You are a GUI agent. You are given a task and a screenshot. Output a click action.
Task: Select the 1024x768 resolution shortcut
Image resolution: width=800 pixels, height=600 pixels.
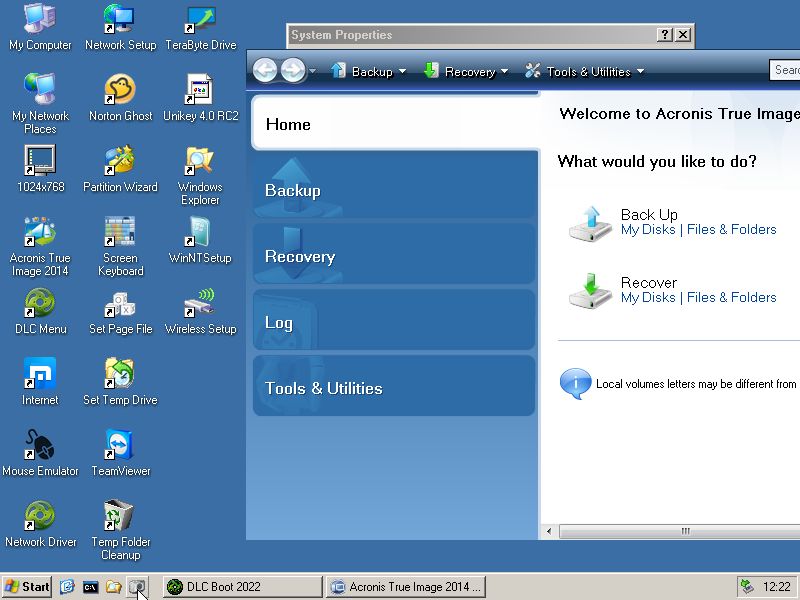(x=40, y=168)
